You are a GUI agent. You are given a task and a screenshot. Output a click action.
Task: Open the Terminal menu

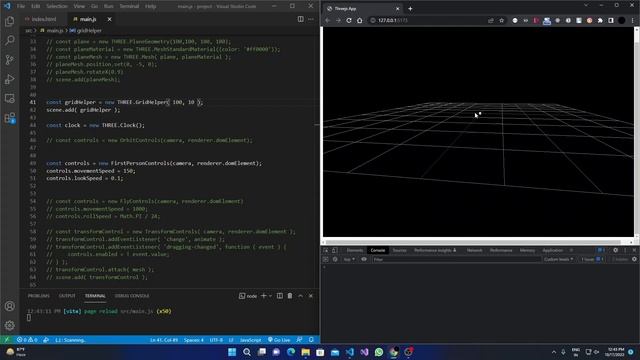(x=129, y=6)
